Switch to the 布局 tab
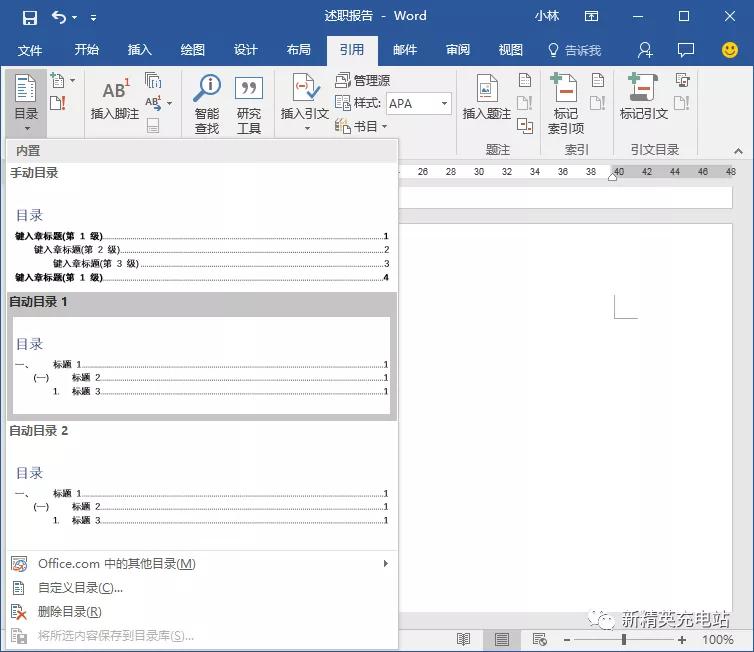 299,50
